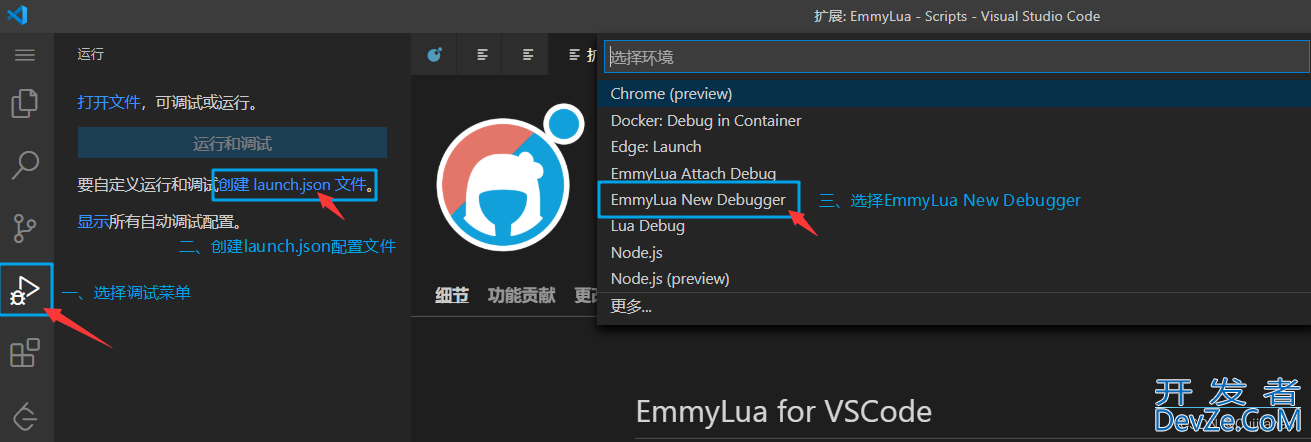
Task: Select EmmyLua Attach Debug
Action: tap(955, 173)
